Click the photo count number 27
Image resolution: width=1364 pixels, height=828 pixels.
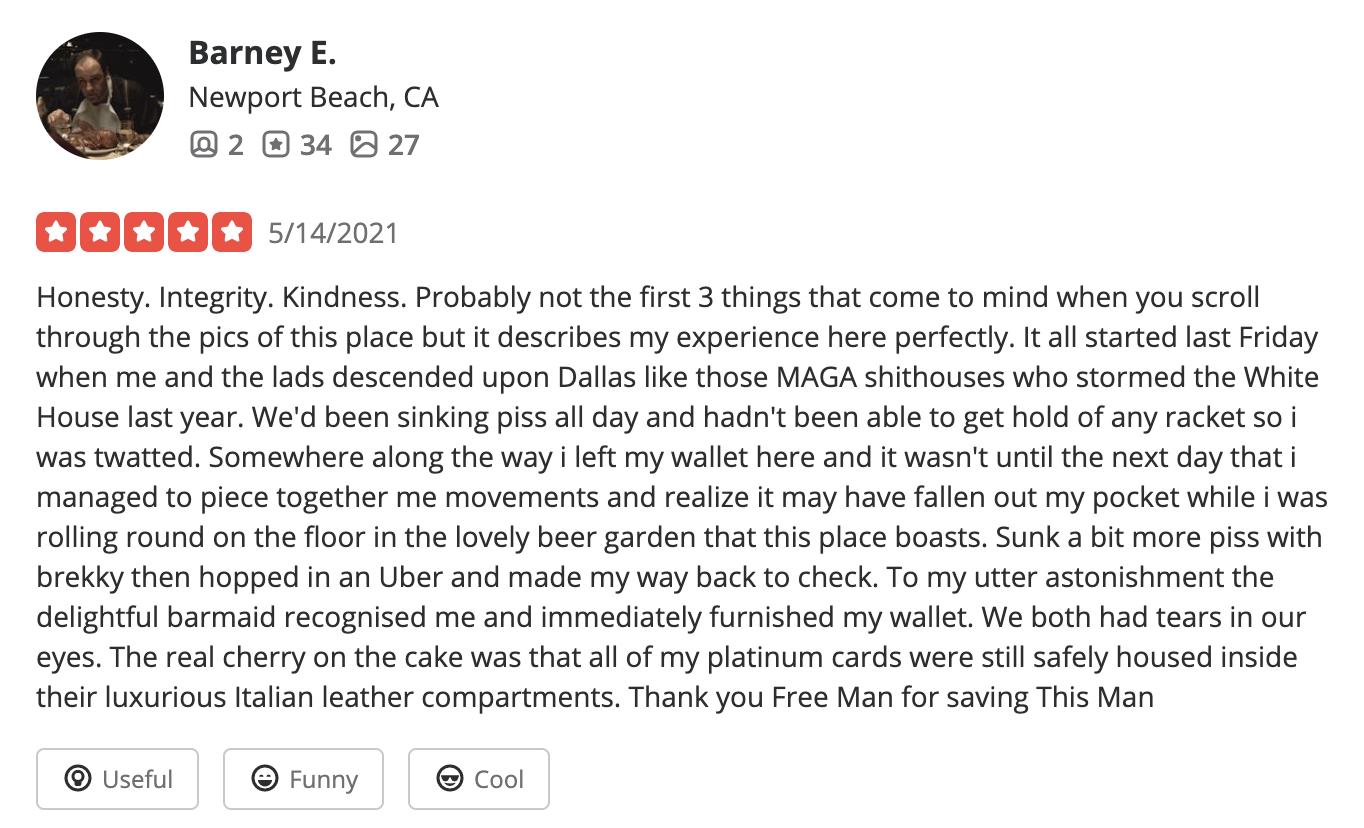pos(403,145)
